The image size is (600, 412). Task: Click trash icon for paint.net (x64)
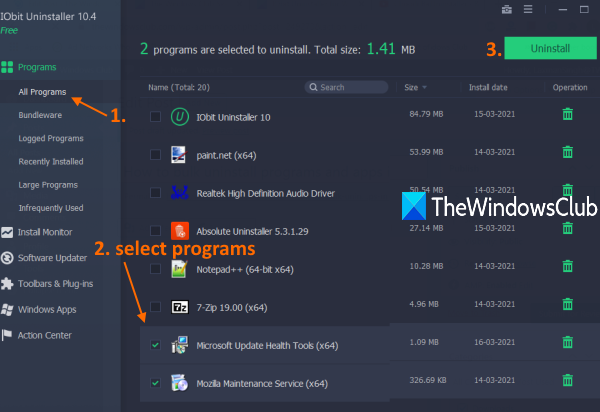567,152
